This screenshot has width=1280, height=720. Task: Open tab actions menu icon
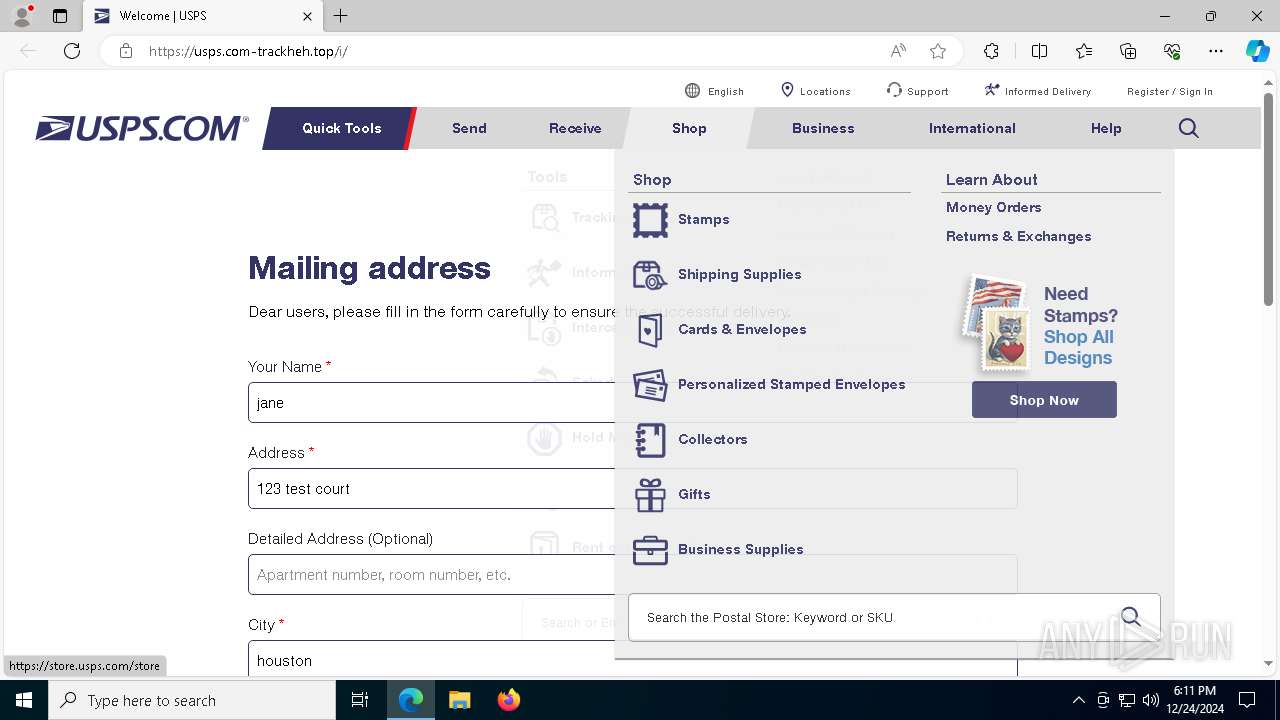click(60, 16)
